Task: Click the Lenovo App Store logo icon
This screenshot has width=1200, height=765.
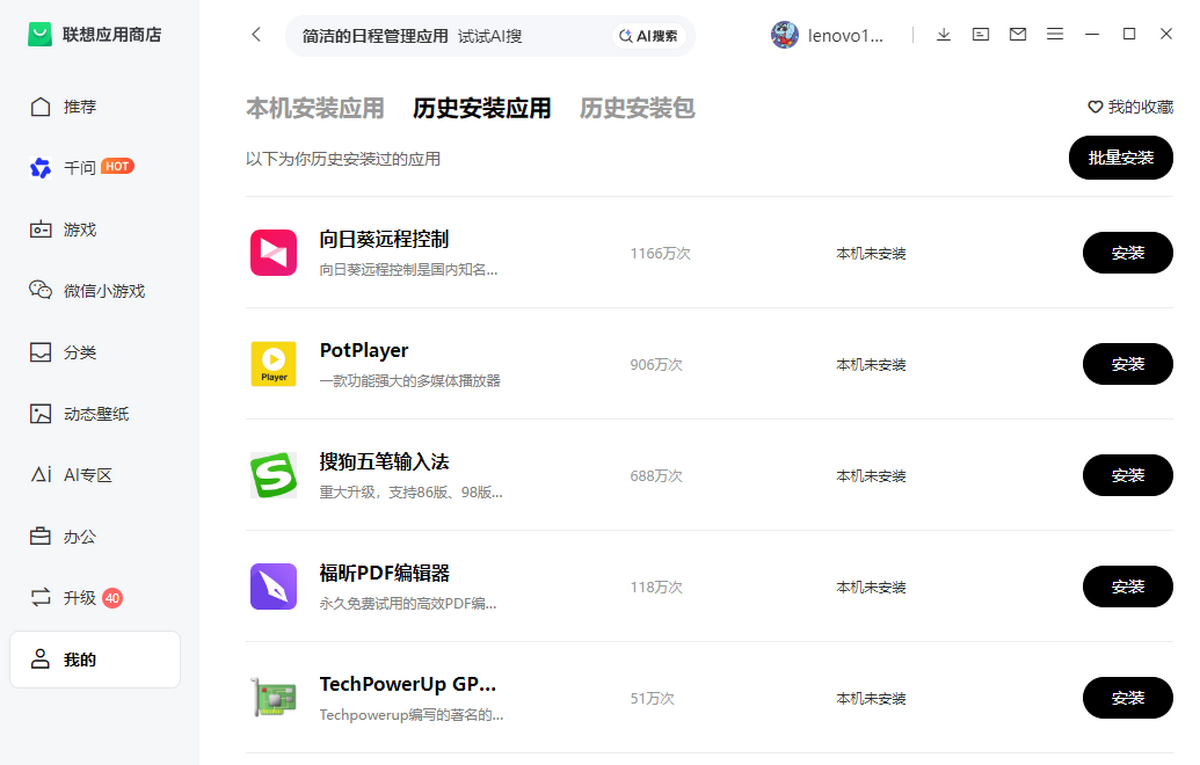Action: 40,35
